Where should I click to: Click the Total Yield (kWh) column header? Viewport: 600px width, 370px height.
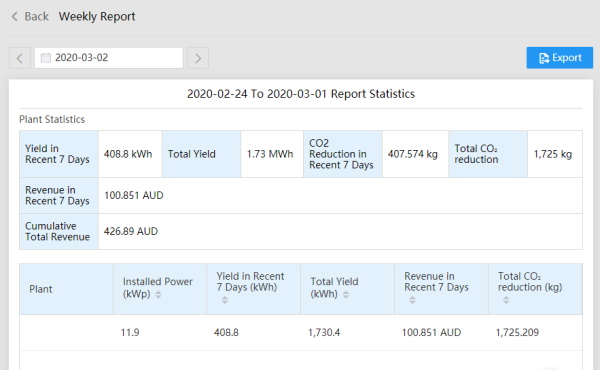click(347, 289)
